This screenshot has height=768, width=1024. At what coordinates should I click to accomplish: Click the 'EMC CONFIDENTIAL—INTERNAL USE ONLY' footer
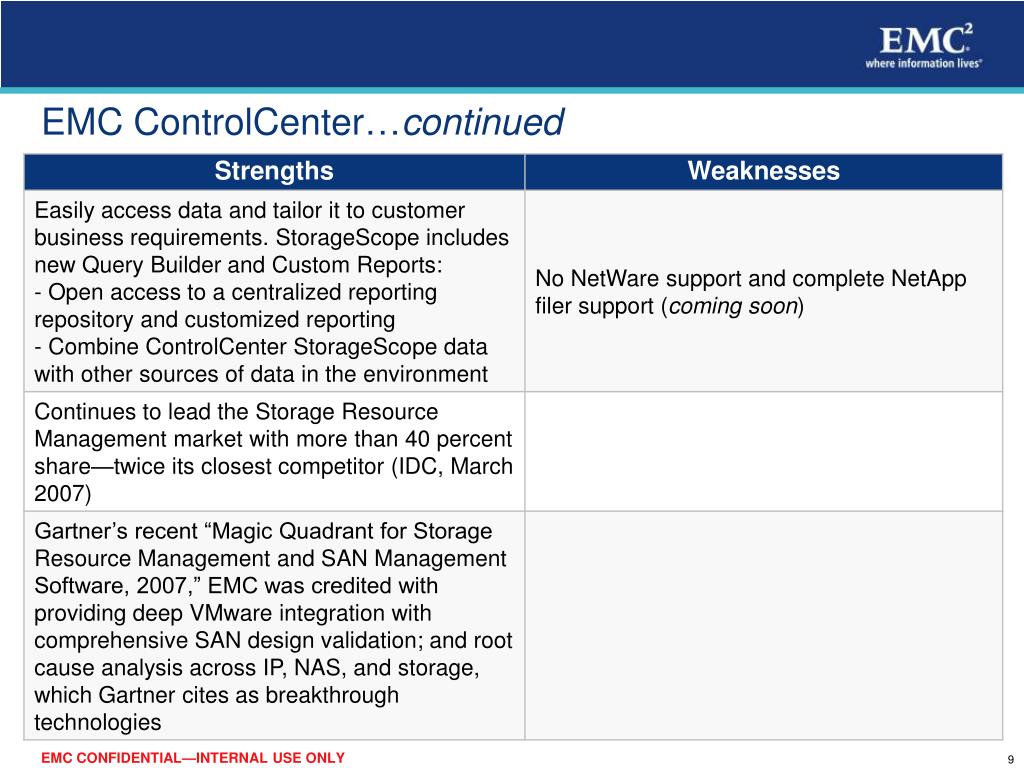click(x=193, y=758)
